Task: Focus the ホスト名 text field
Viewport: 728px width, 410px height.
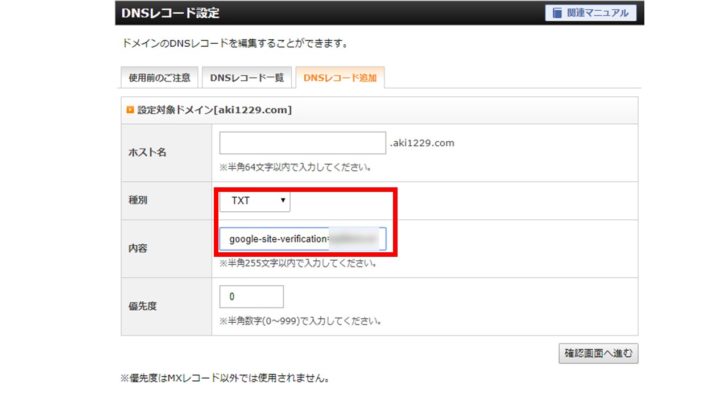Action: coord(302,143)
